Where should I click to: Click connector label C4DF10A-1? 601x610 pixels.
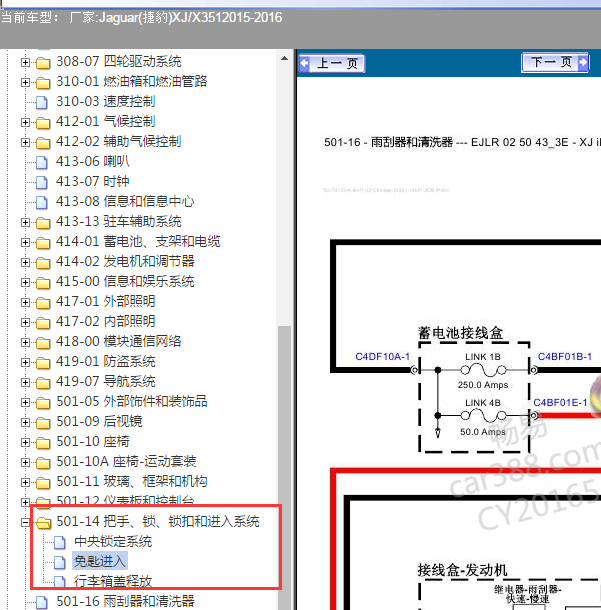(382, 356)
